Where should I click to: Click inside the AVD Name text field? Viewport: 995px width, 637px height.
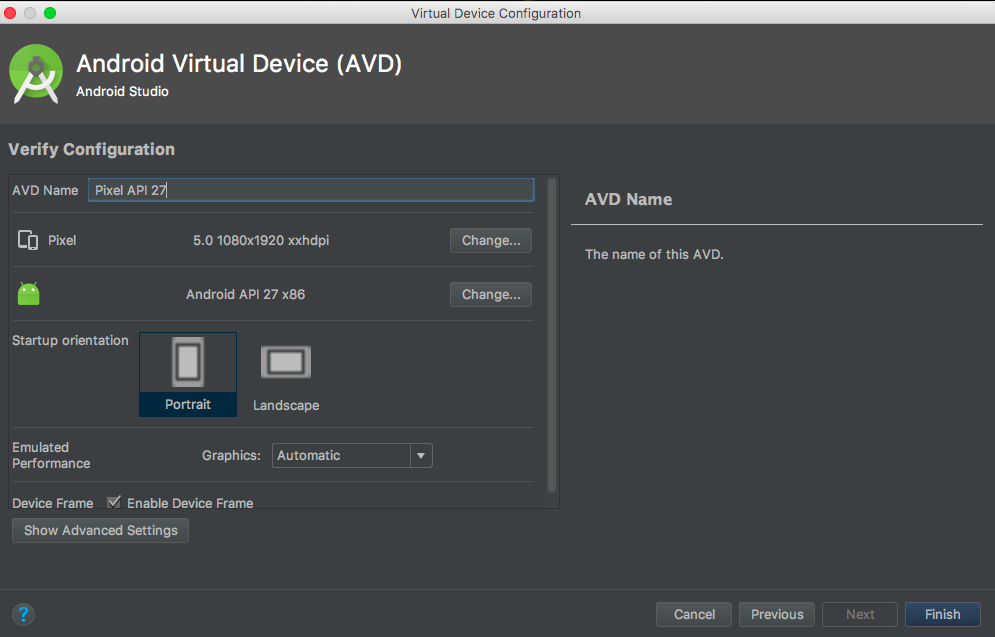point(310,189)
